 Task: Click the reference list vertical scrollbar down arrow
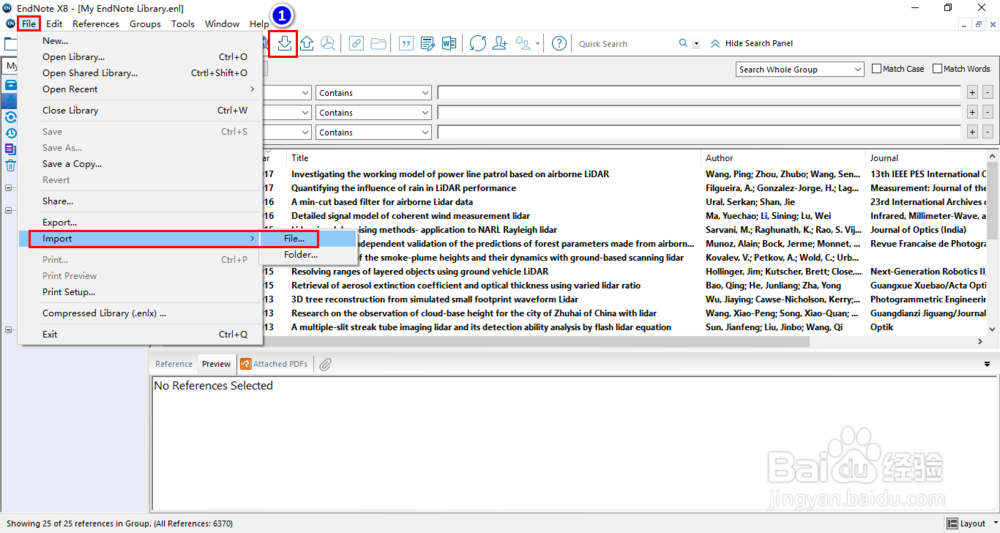pyautogui.click(x=992, y=330)
